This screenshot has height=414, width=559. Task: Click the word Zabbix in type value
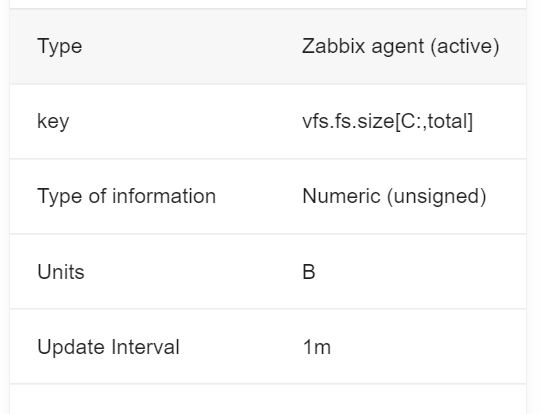pos(333,46)
